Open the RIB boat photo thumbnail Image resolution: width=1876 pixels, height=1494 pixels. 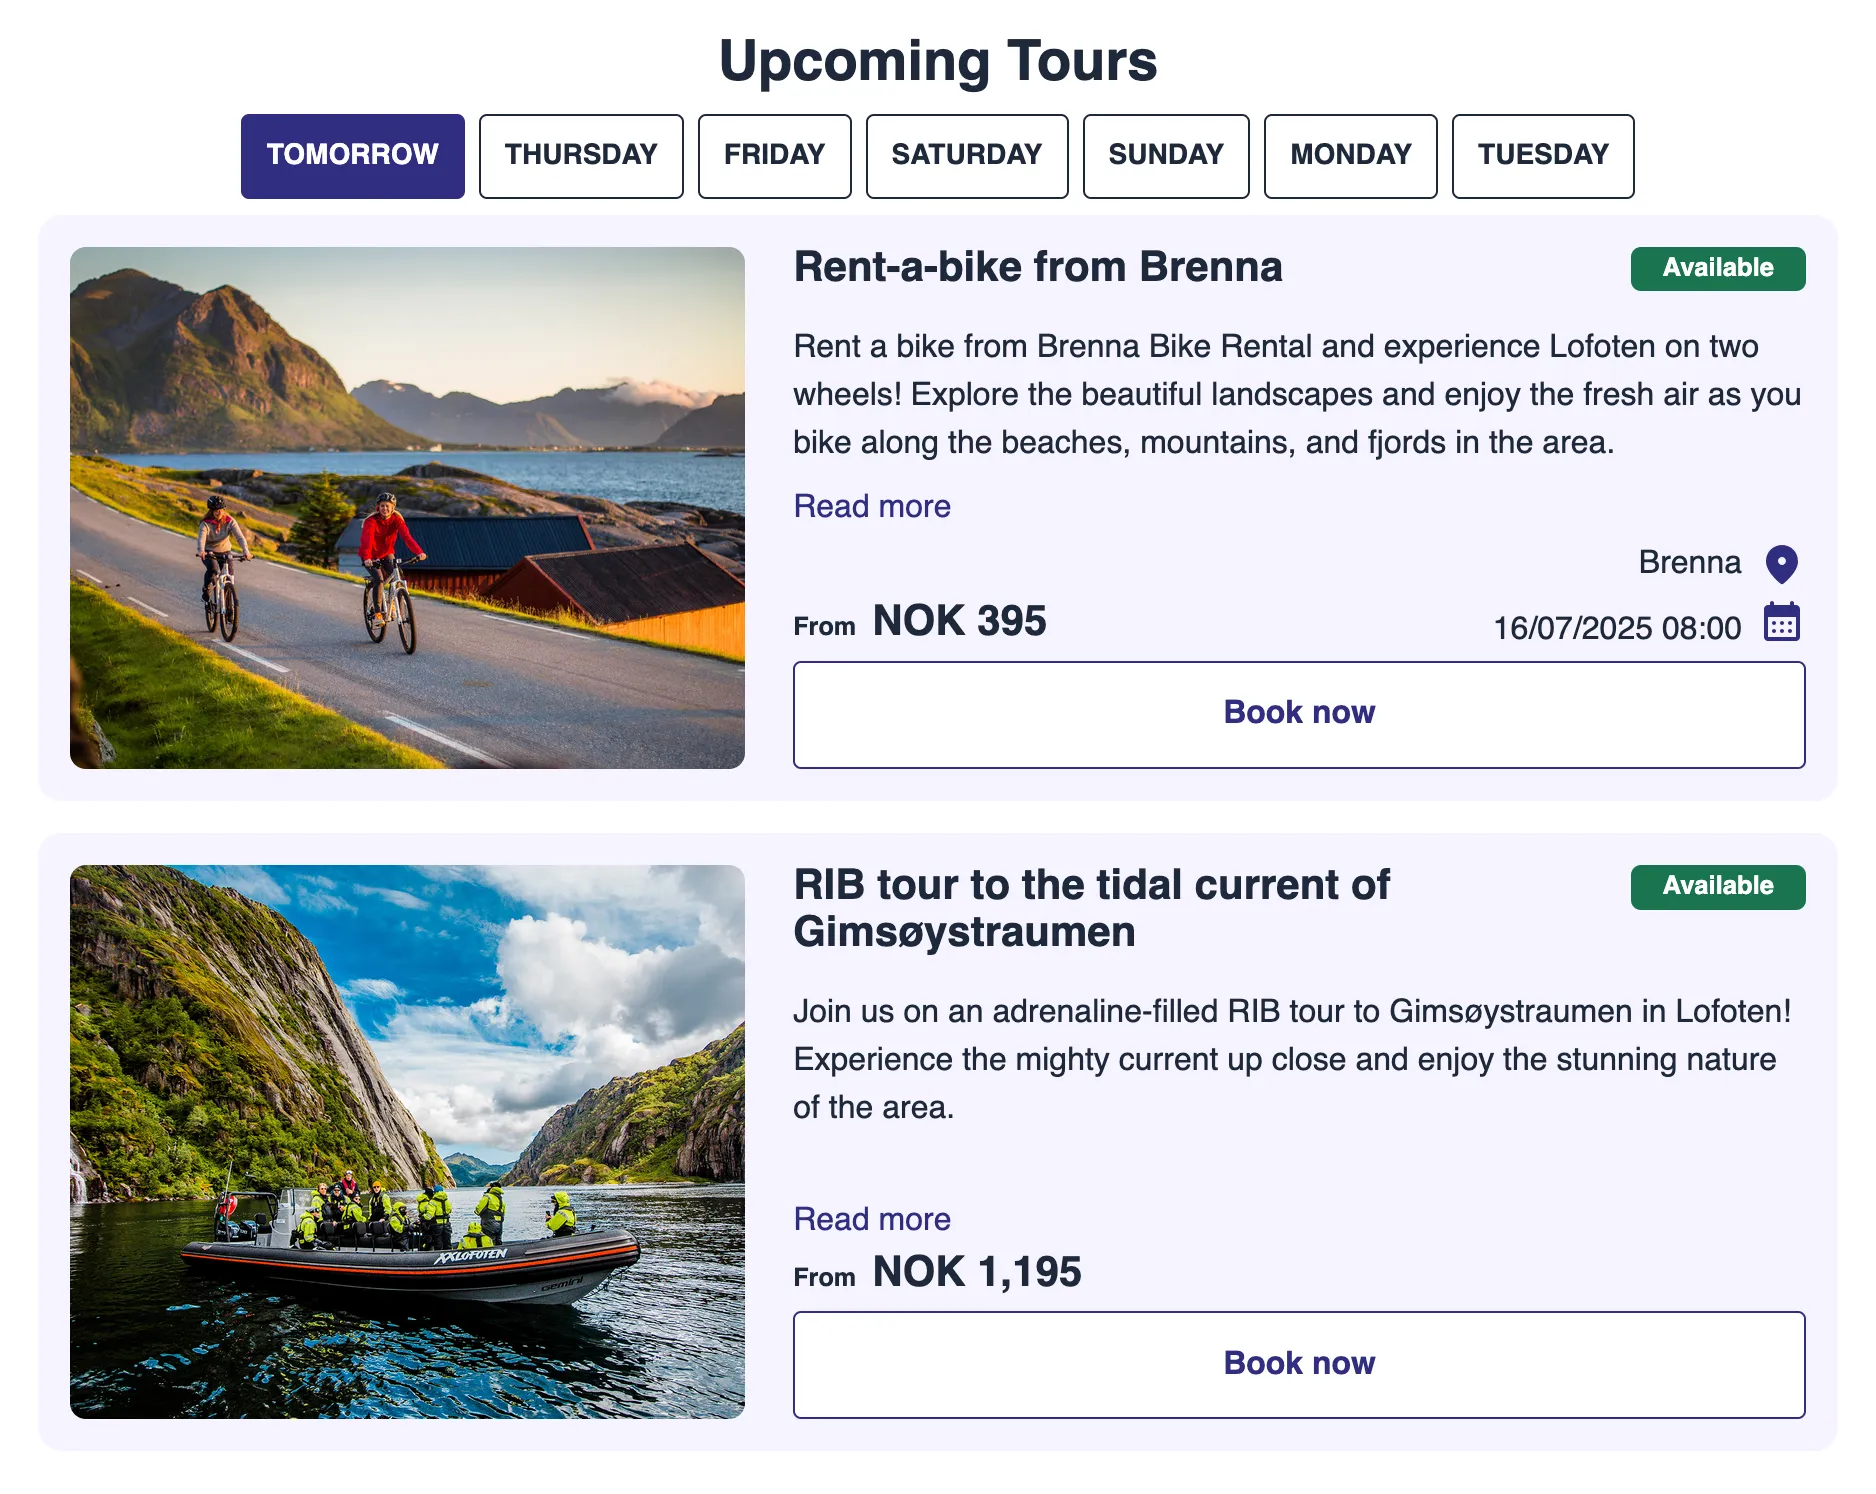point(407,1141)
